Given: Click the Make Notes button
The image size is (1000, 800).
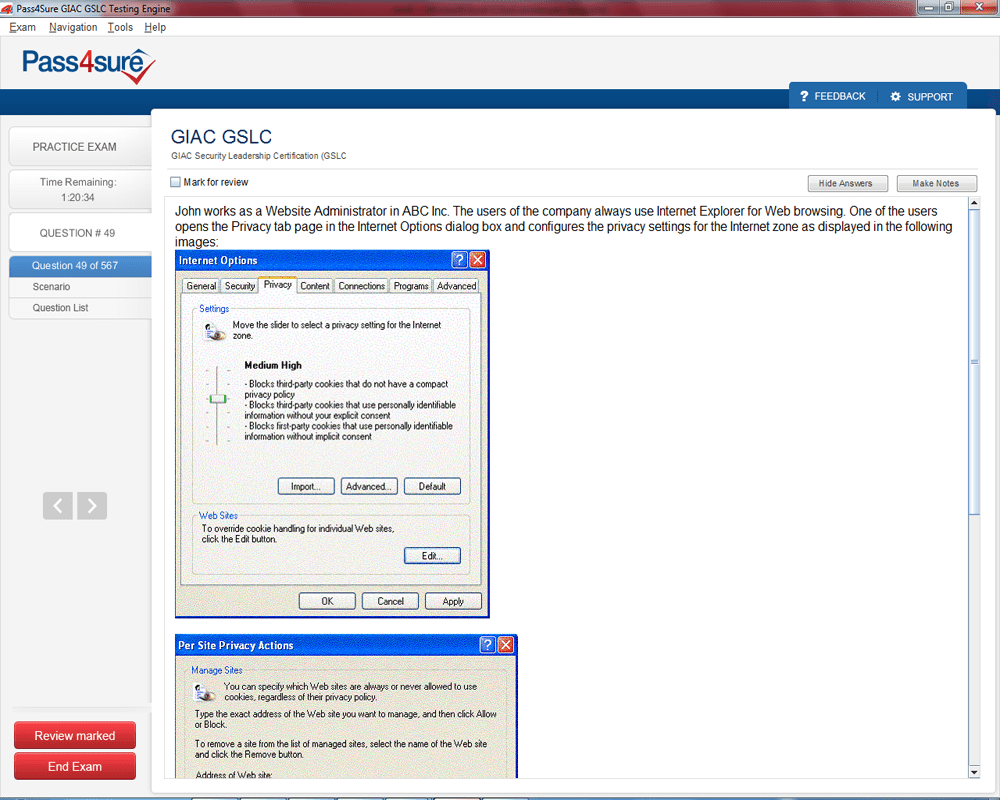Looking at the screenshot, I should 936,183.
